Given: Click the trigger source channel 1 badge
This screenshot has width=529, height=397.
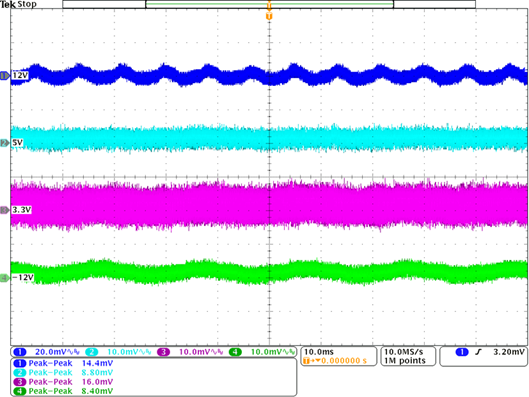Looking at the screenshot, I should pyautogui.click(x=462, y=352).
